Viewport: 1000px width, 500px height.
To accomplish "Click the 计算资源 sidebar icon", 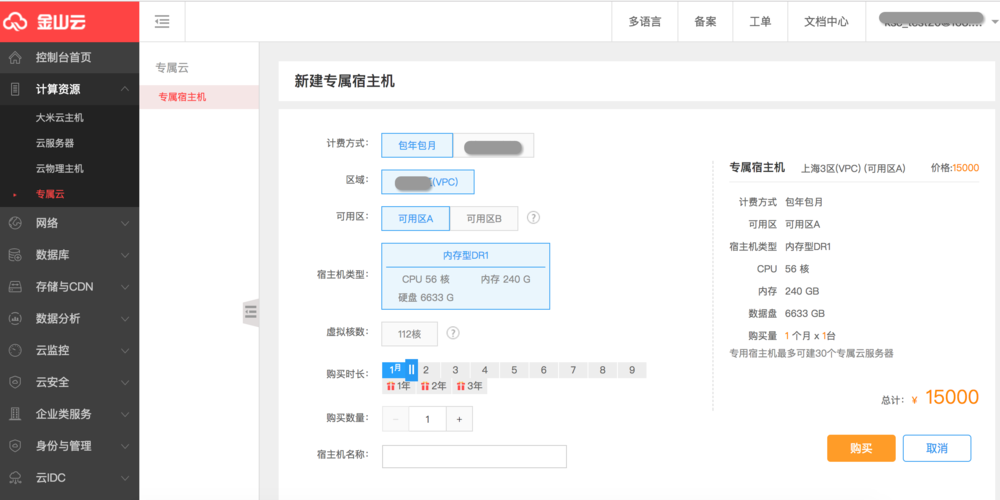I will tap(15, 90).
